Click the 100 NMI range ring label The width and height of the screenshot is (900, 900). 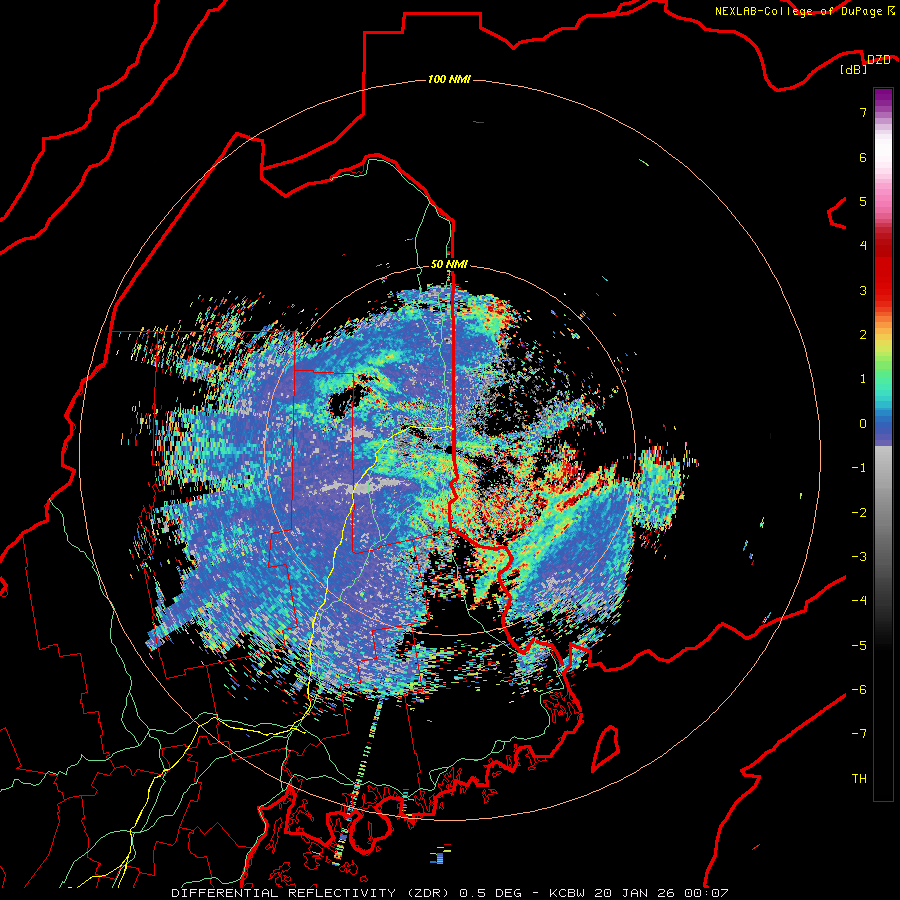coord(449,79)
